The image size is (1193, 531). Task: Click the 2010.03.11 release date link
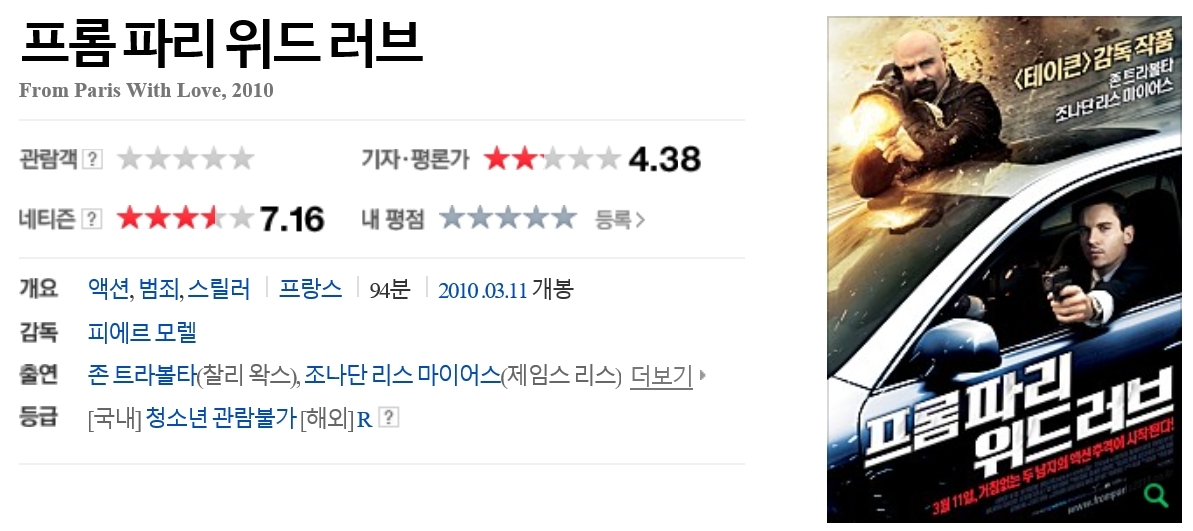pos(482,291)
